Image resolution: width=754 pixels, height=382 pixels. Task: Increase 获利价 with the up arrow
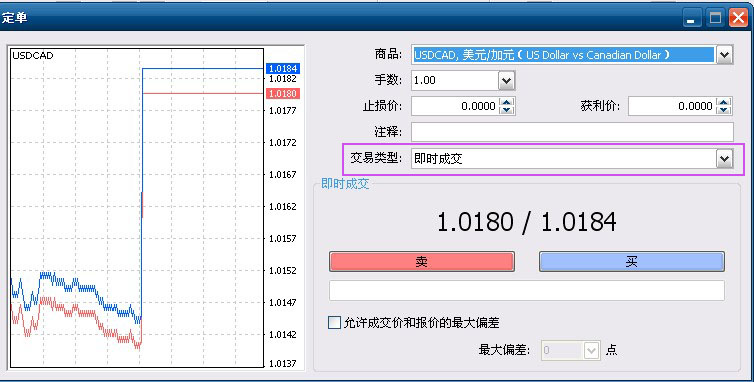723,102
